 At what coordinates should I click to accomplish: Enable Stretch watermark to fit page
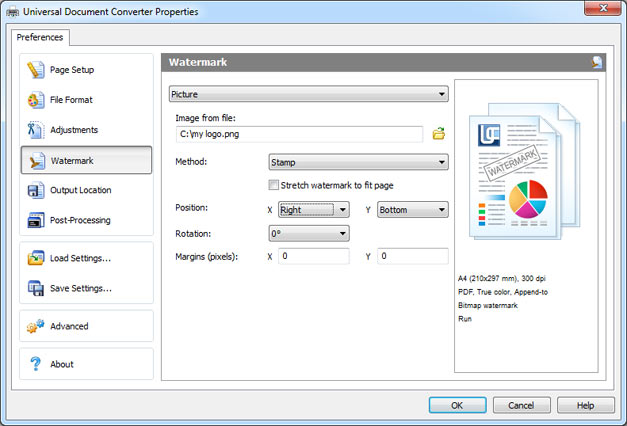coord(274,185)
